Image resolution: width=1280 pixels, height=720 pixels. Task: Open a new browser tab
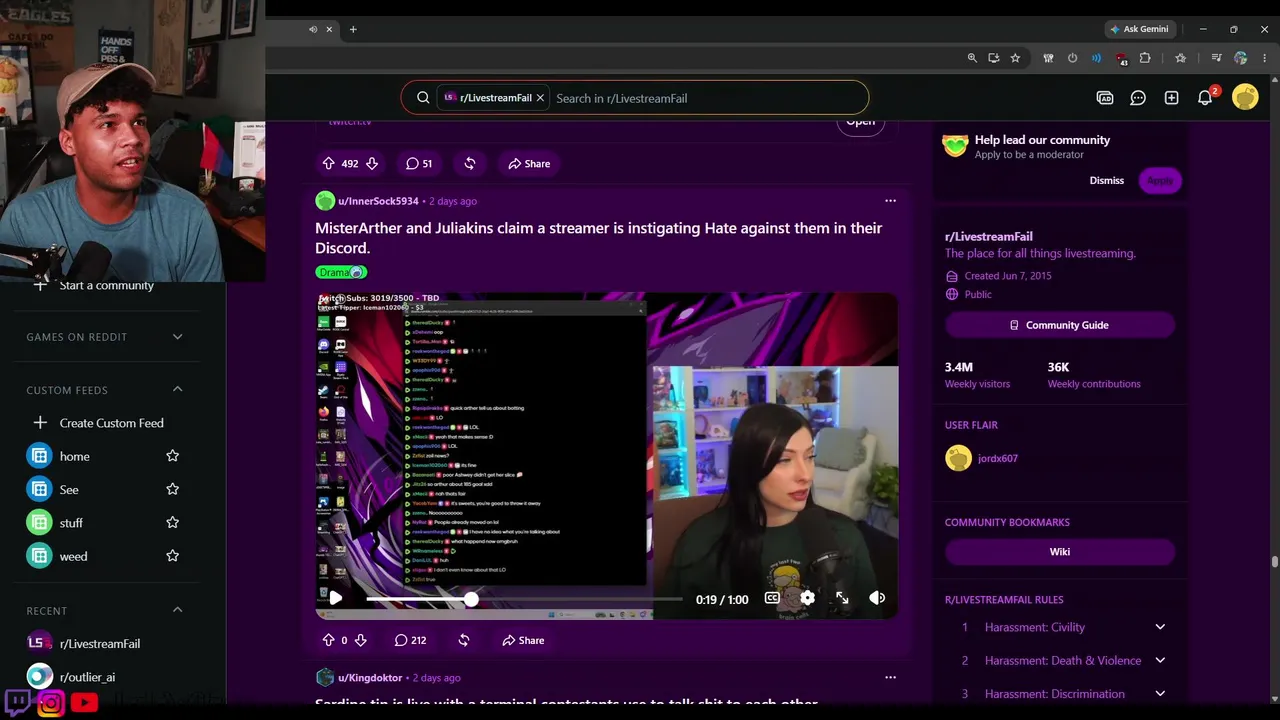click(x=353, y=29)
